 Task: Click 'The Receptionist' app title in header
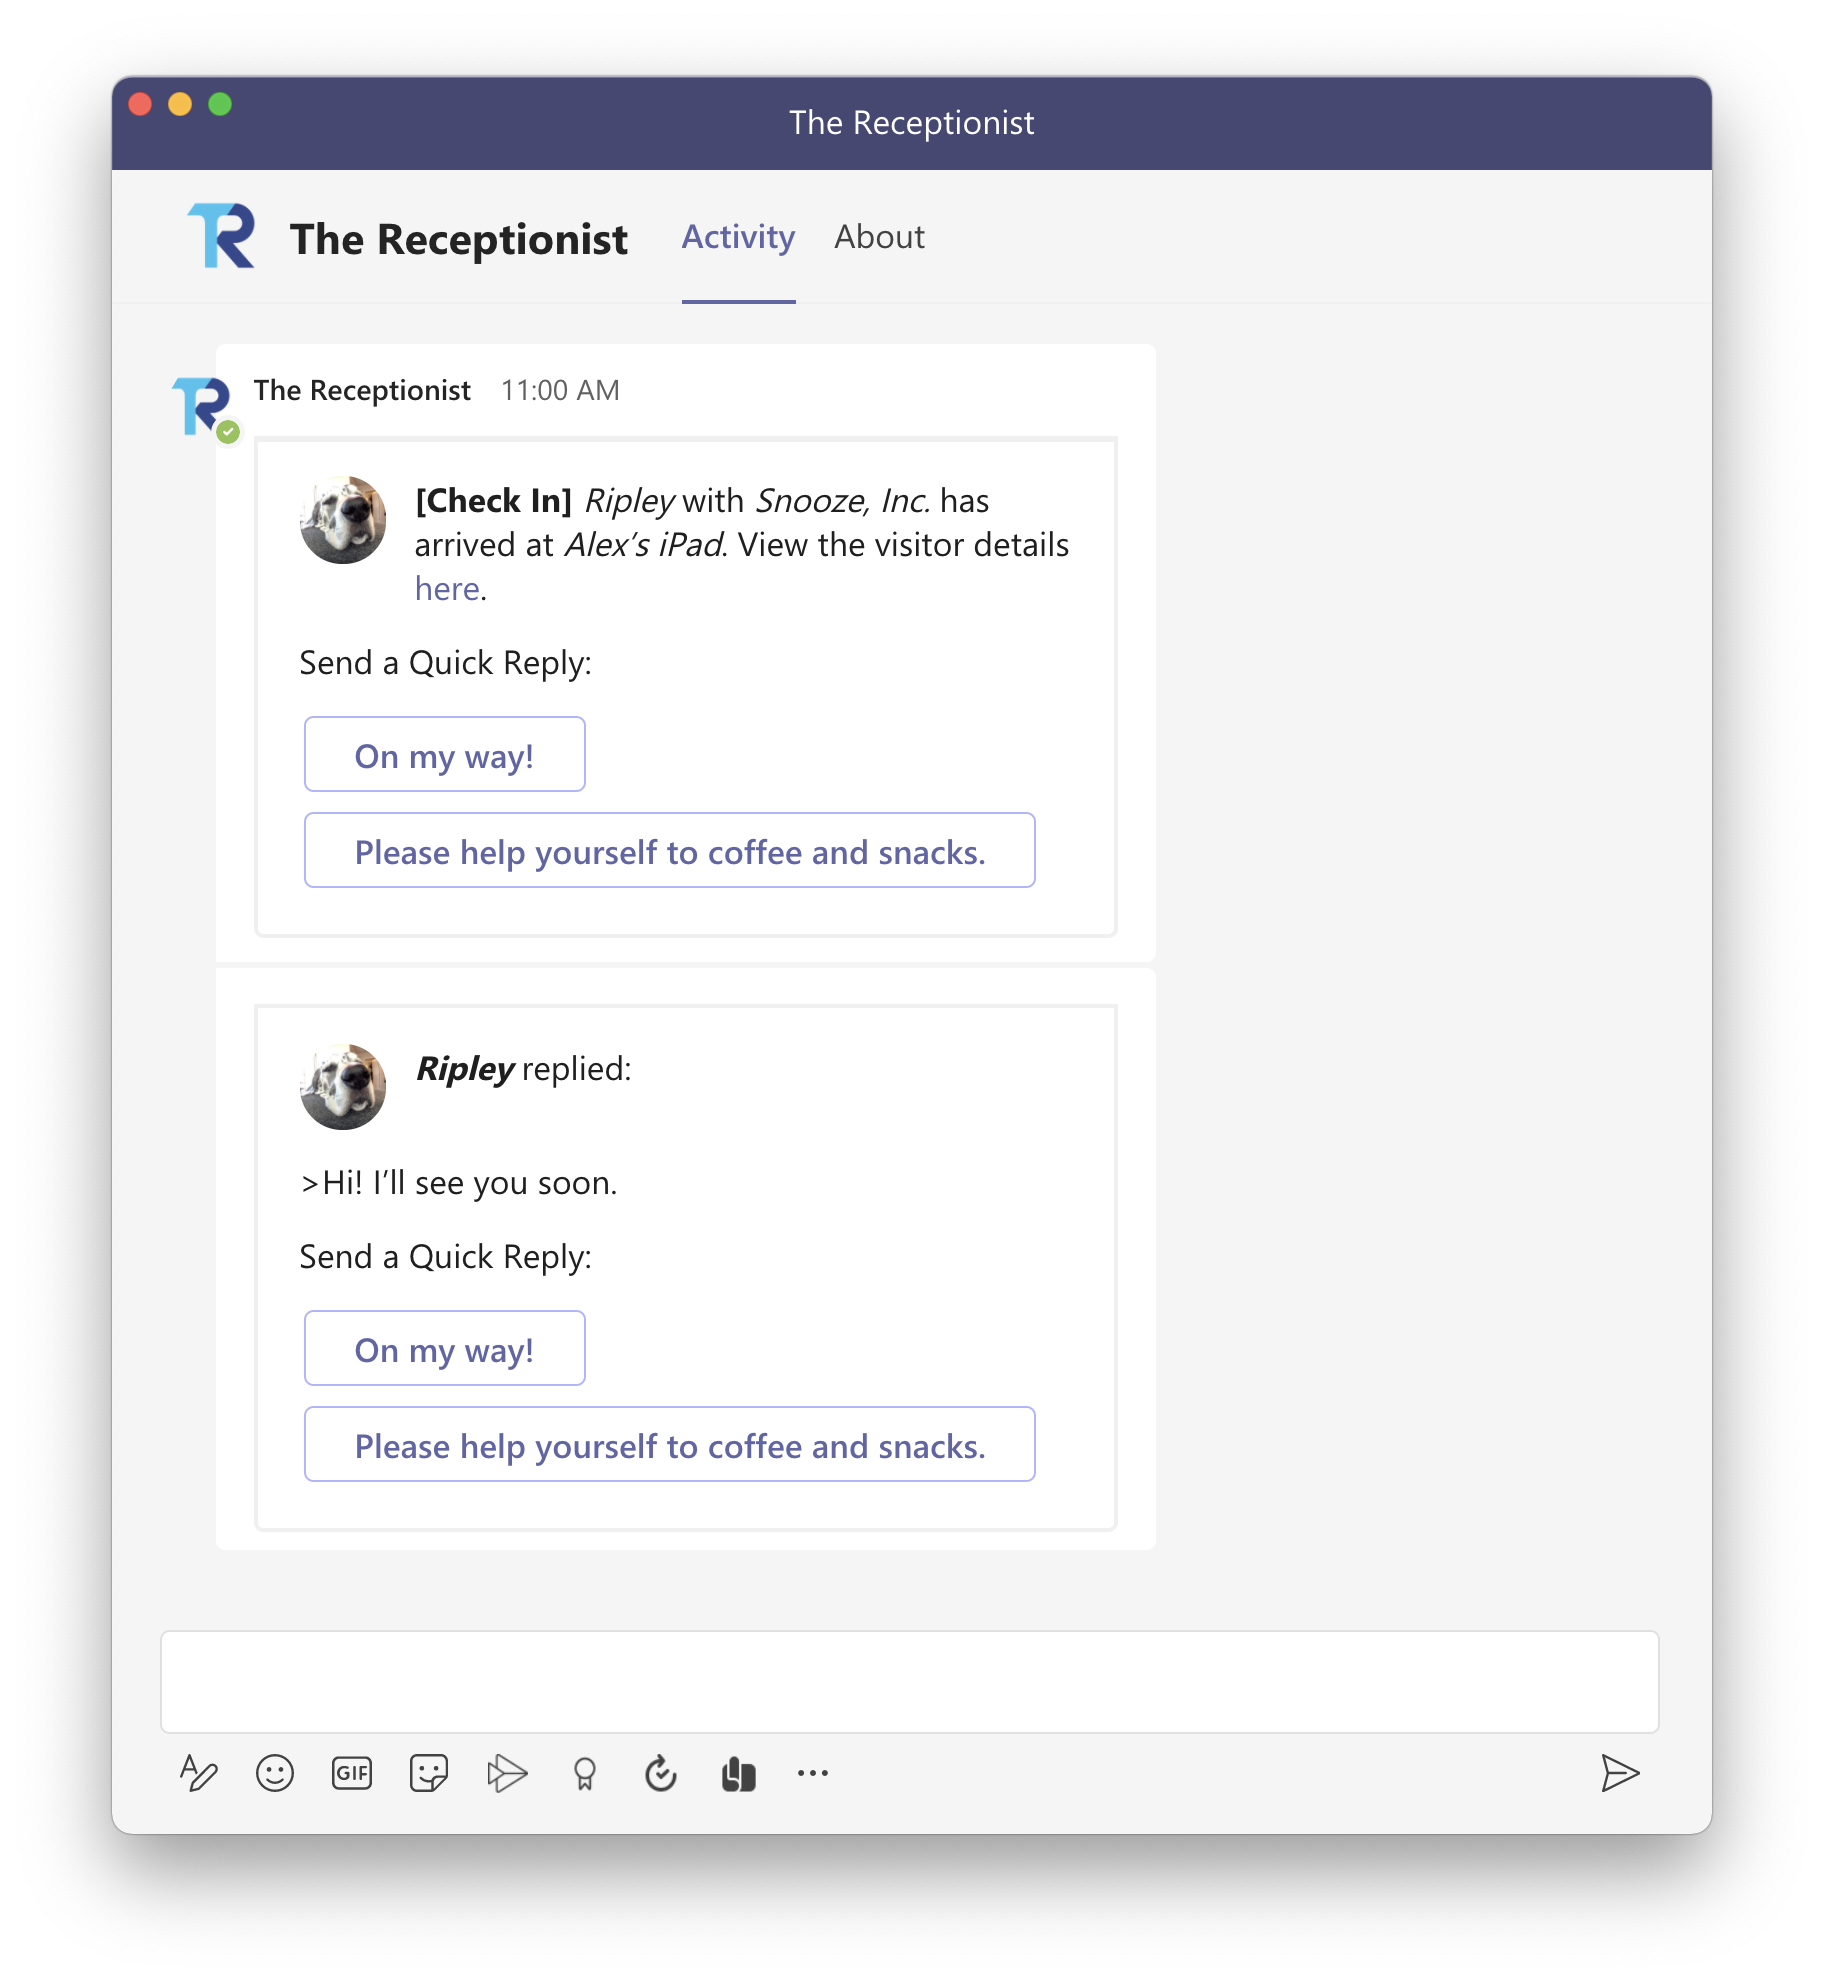[x=459, y=239]
